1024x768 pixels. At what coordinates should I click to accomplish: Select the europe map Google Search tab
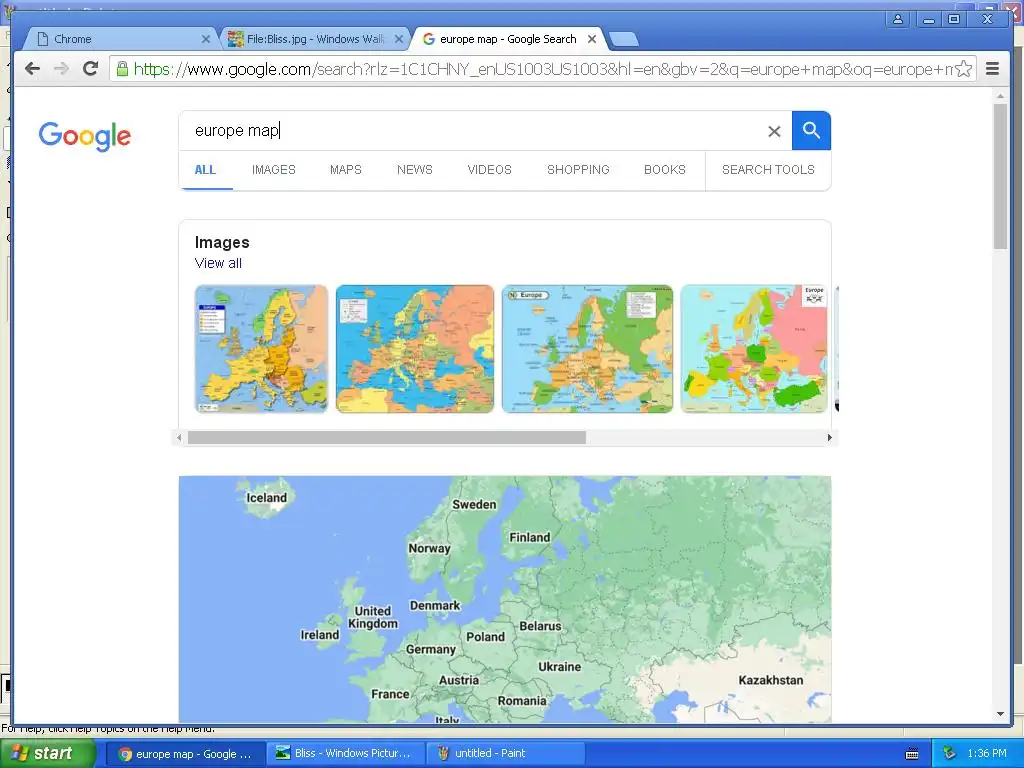pos(508,39)
